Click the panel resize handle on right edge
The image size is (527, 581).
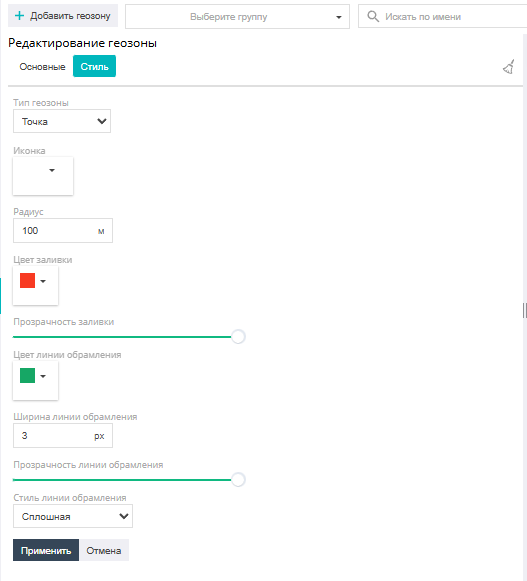(524, 310)
